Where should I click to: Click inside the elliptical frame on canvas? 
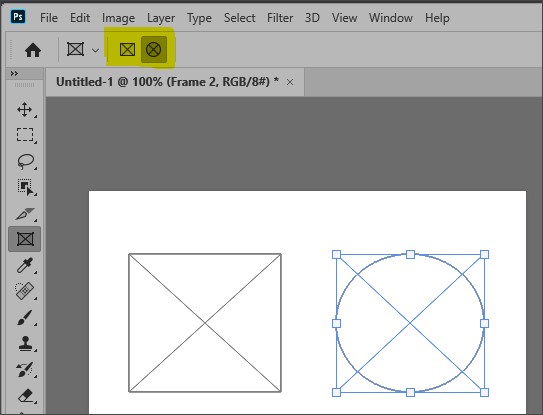[410, 323]
